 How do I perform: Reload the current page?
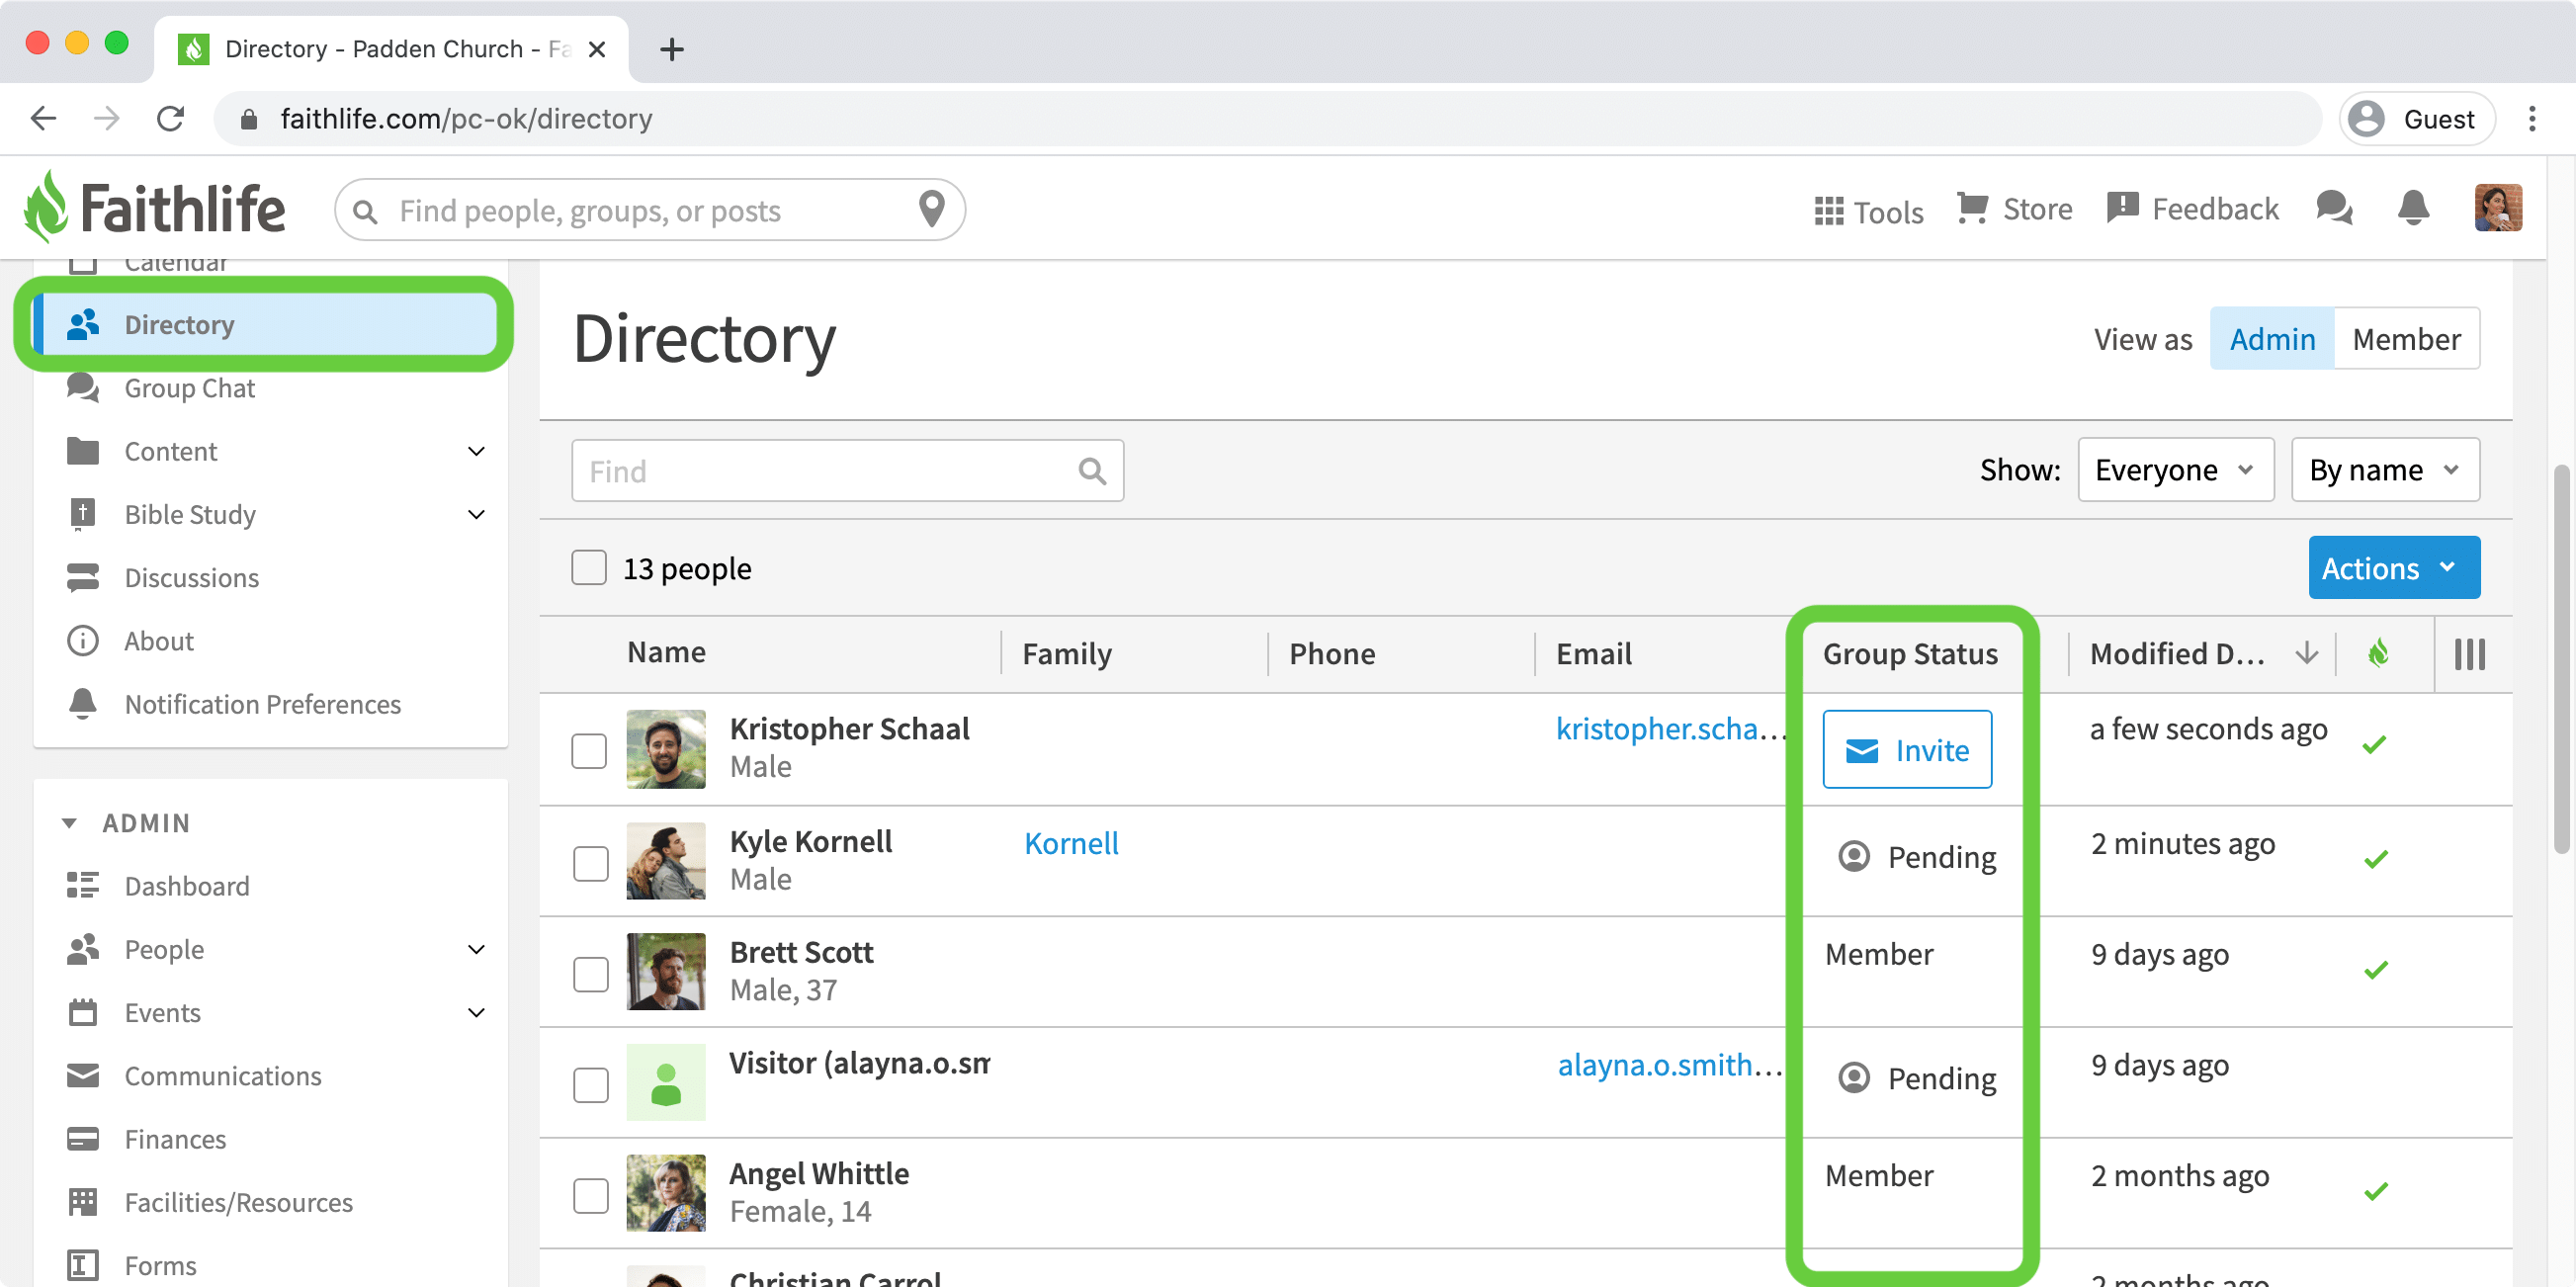pos(171,119)
